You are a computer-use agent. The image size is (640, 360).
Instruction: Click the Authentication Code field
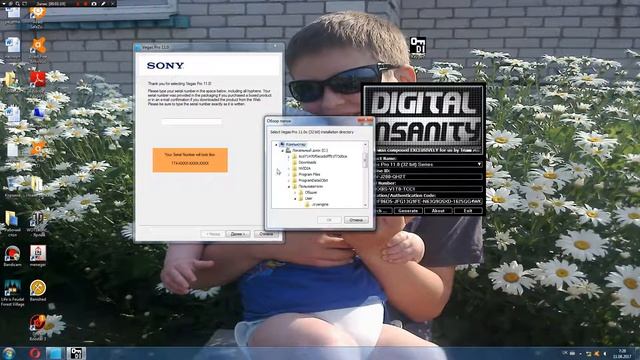428,201
